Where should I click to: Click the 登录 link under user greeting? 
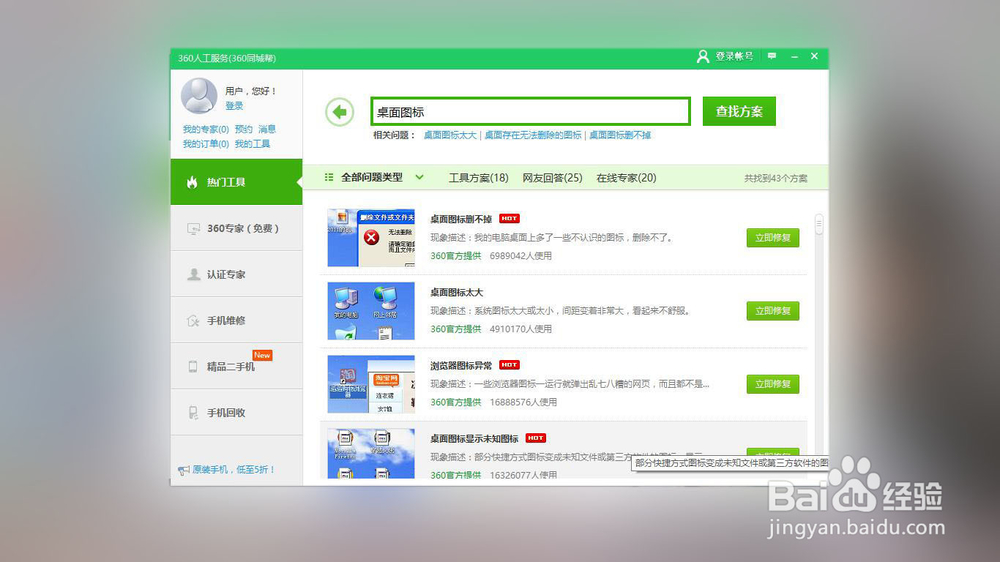(x=234, y=106)
